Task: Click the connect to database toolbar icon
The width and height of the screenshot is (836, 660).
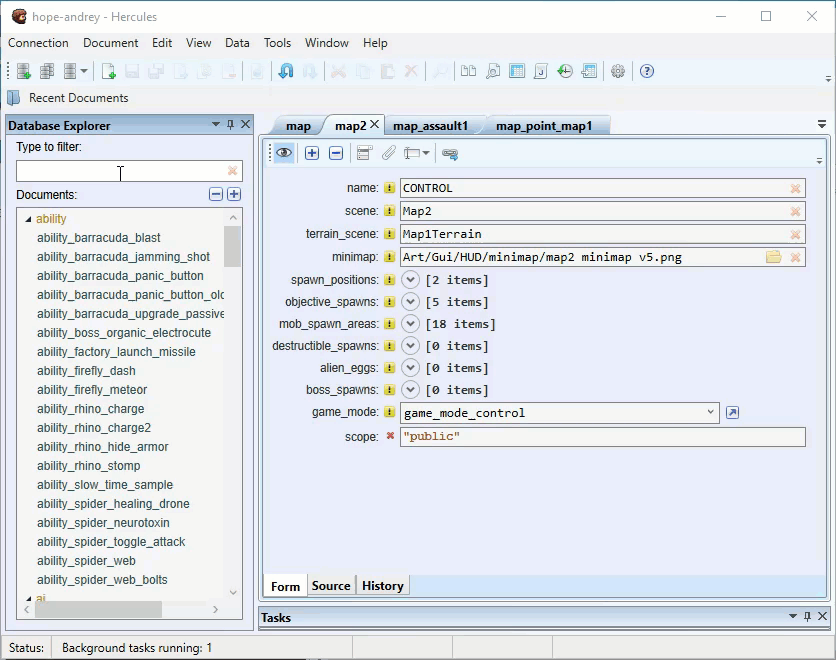Action: pyautogui.click(x=23, y=71)
